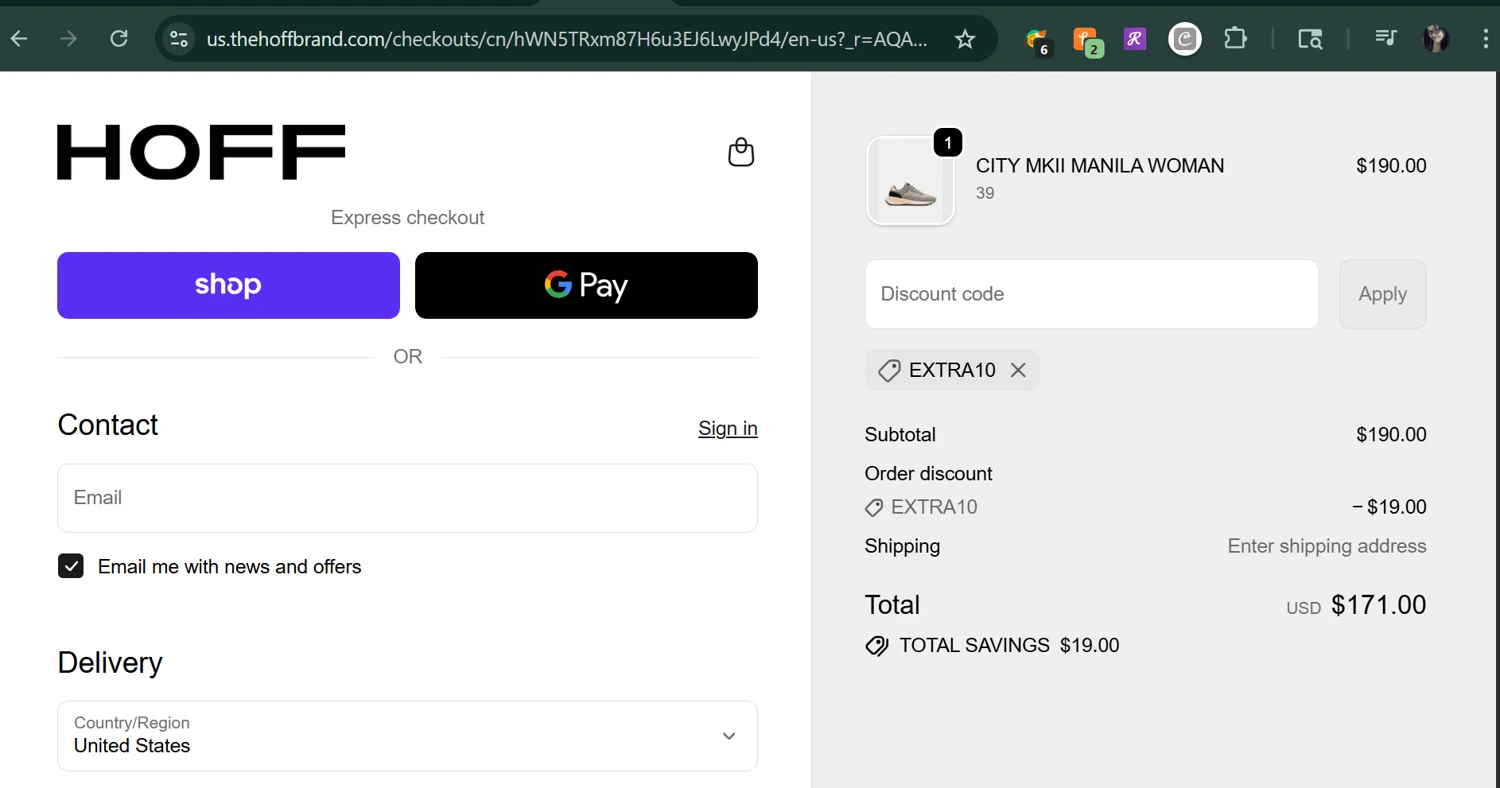Open site information icon in address bar
The image size is (1500, 788).
click(x=179, y=39)
